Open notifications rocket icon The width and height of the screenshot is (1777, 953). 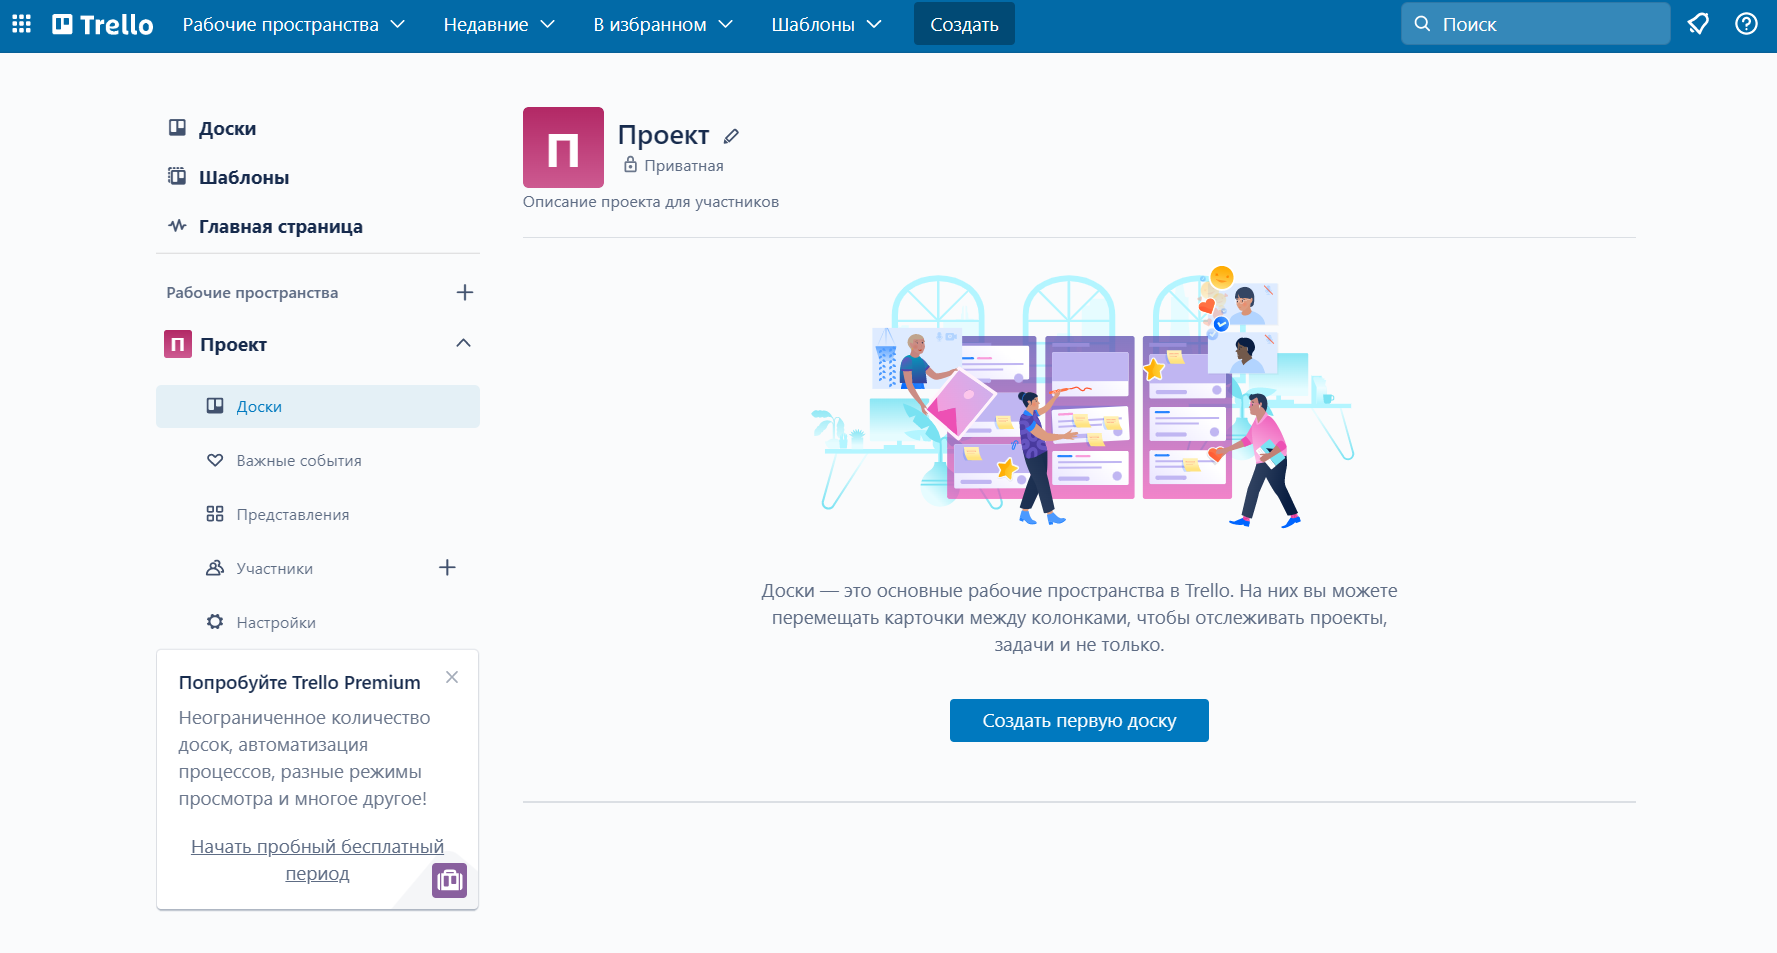coord(1698,24)
